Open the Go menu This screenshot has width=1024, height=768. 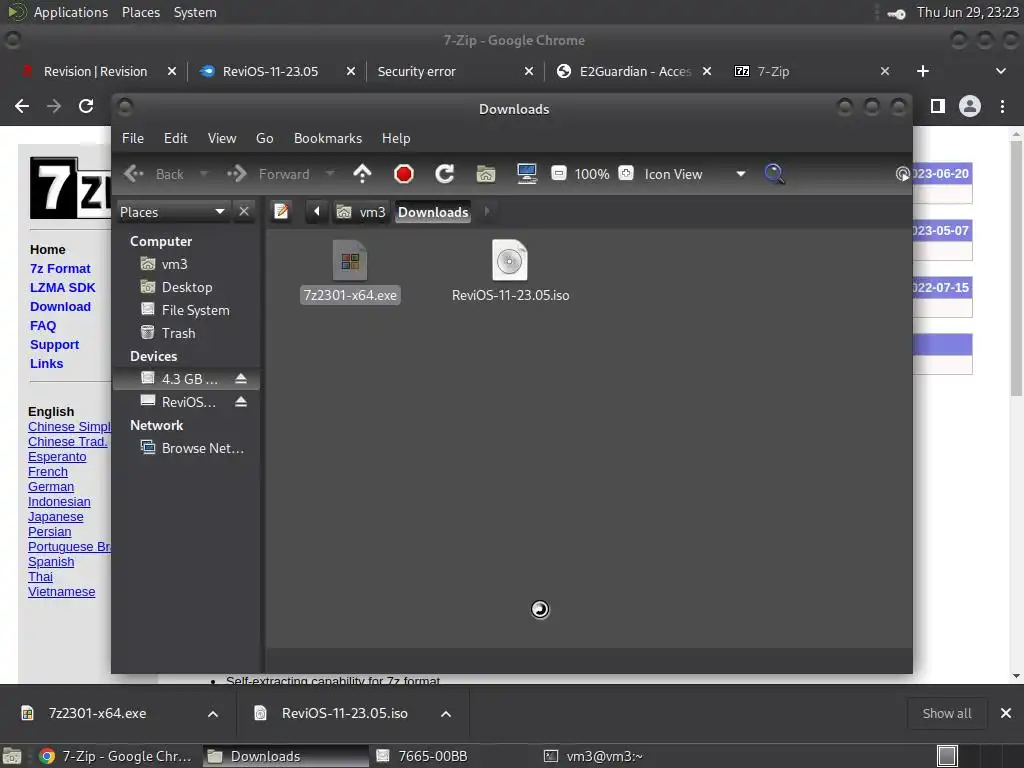coord(264,138)
